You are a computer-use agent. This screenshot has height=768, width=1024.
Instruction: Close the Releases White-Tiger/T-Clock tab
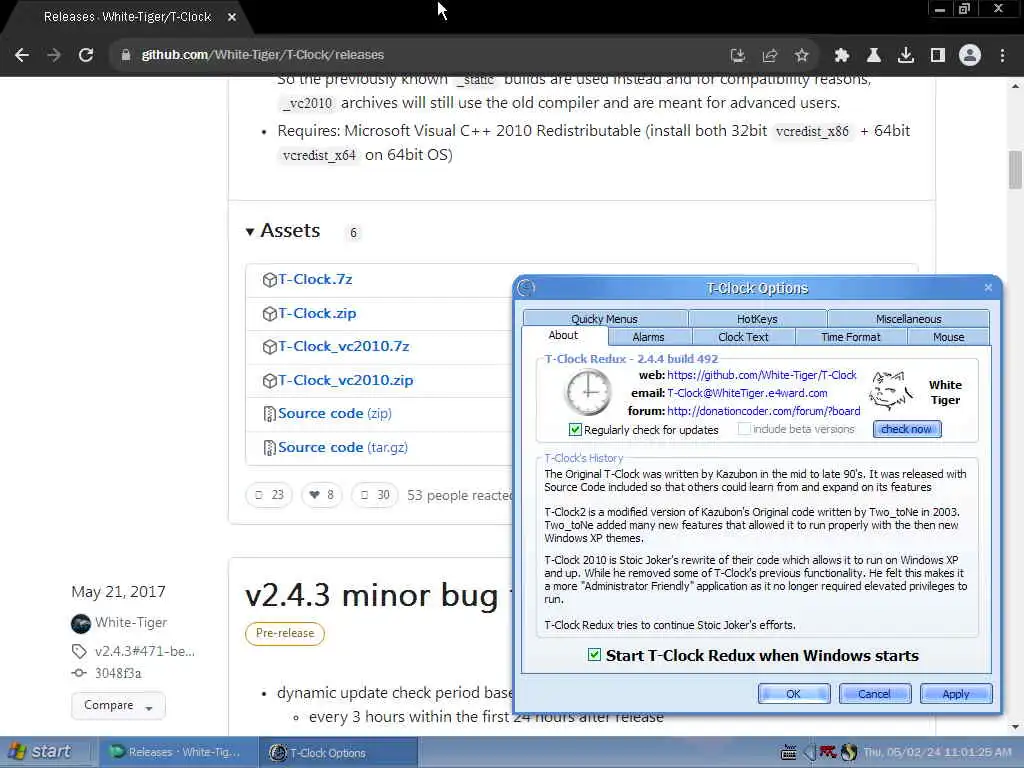point(232,18)
